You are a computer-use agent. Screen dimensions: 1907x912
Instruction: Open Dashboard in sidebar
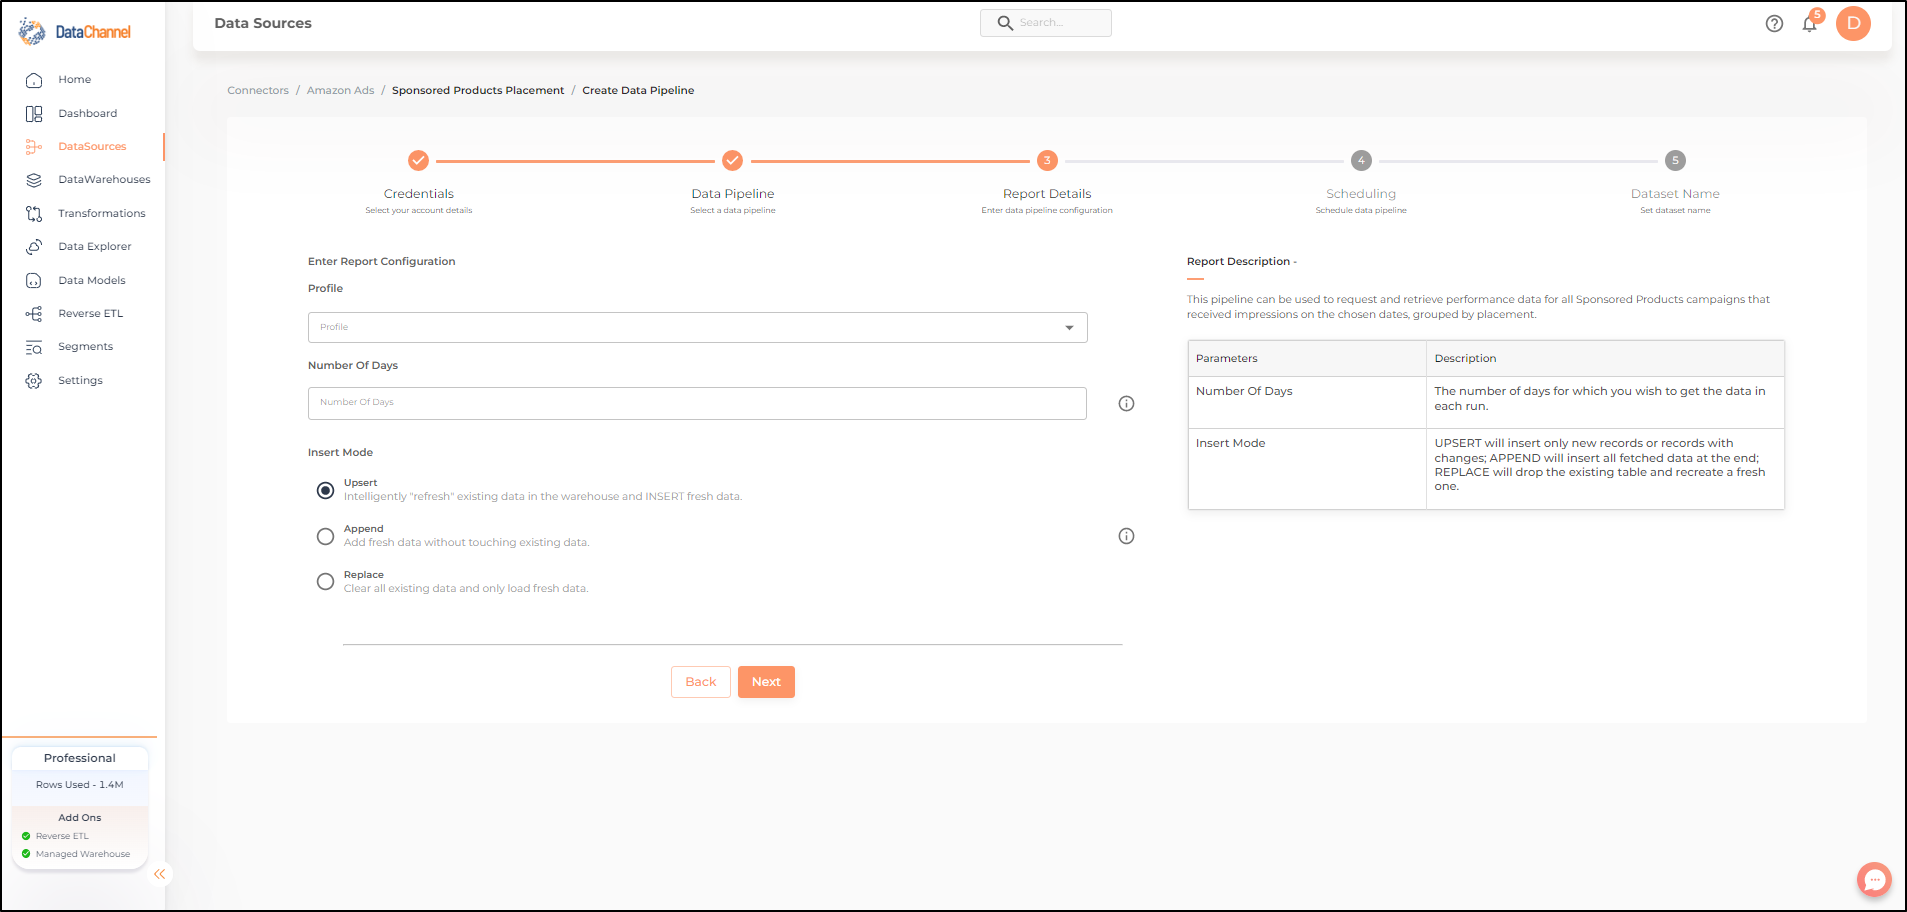pyautogui.click(x=87, y=114)
